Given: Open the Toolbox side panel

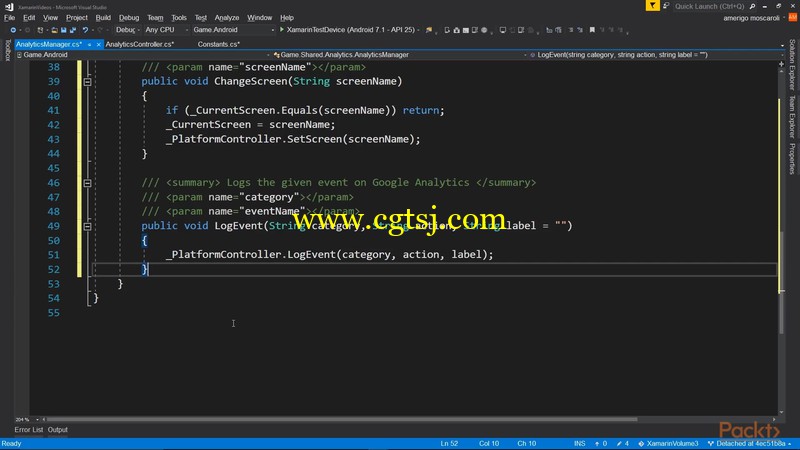Looking at the screenshot, I should click(x=7, y=51).
